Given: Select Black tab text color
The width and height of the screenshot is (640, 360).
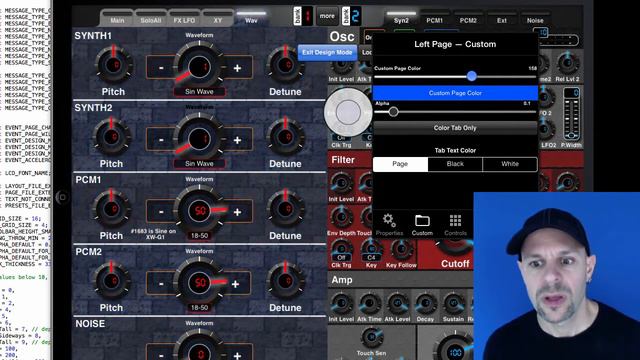Looking at the screenshot, I should [455, 164].
